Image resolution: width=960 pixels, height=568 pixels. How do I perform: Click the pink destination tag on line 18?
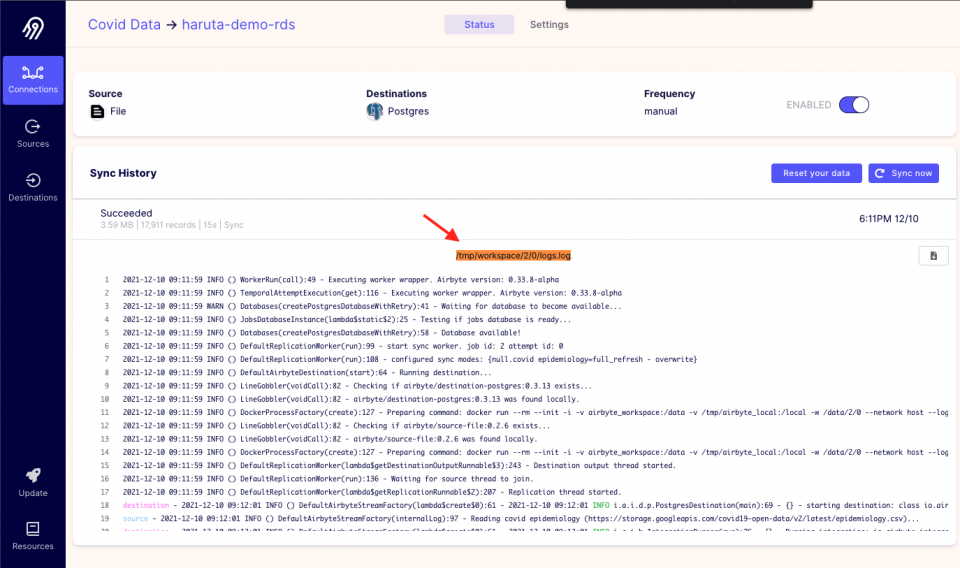[x=146, y=506]
